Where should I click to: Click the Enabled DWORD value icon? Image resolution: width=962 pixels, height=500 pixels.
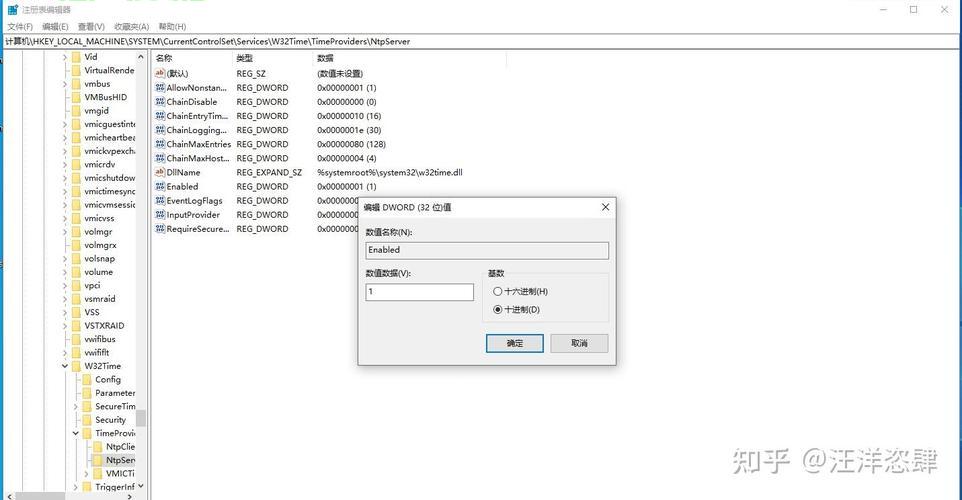pyautogui.click(x=159, y=186)
